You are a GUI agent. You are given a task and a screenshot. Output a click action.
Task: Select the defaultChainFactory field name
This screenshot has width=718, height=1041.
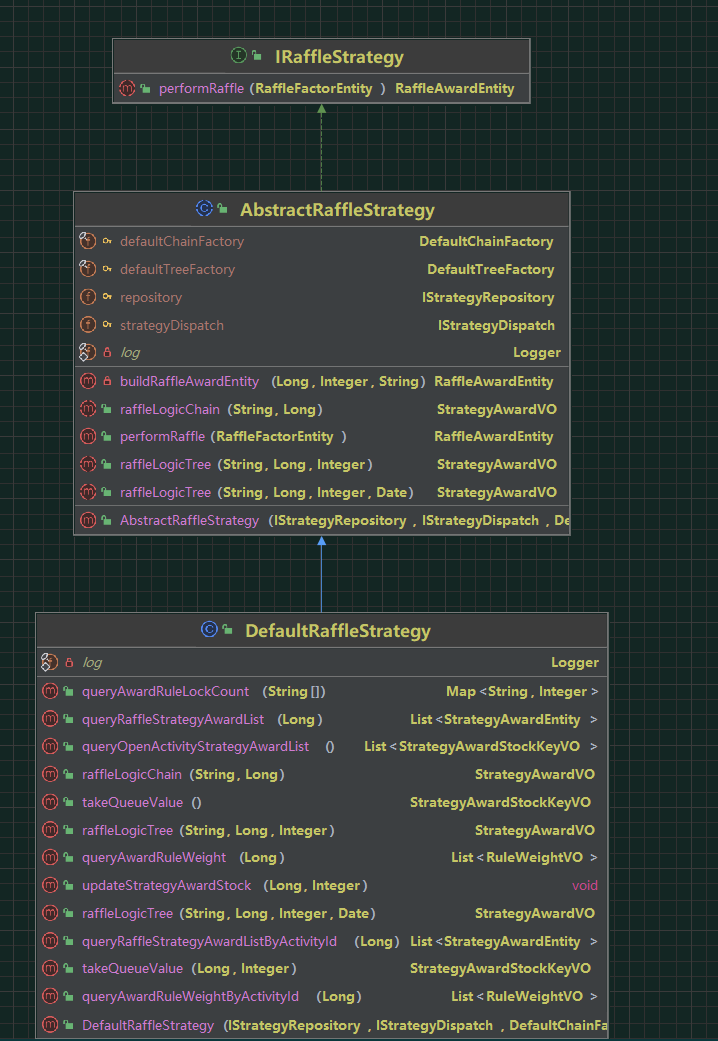(182, 242)
